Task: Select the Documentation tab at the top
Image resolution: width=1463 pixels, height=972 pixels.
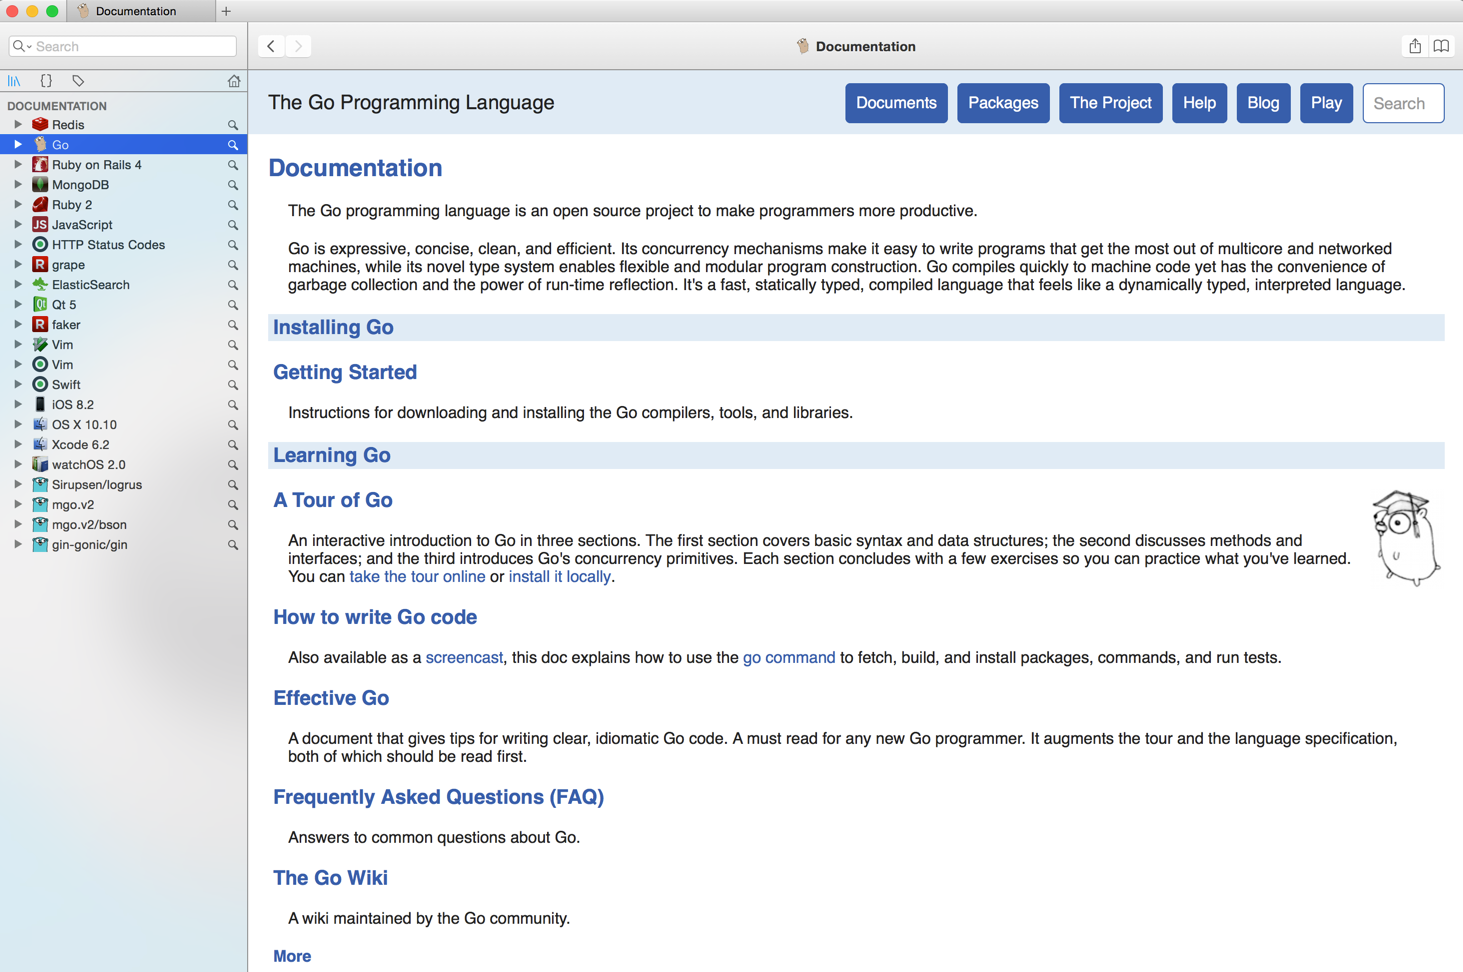Action: (x=140, y=11)
